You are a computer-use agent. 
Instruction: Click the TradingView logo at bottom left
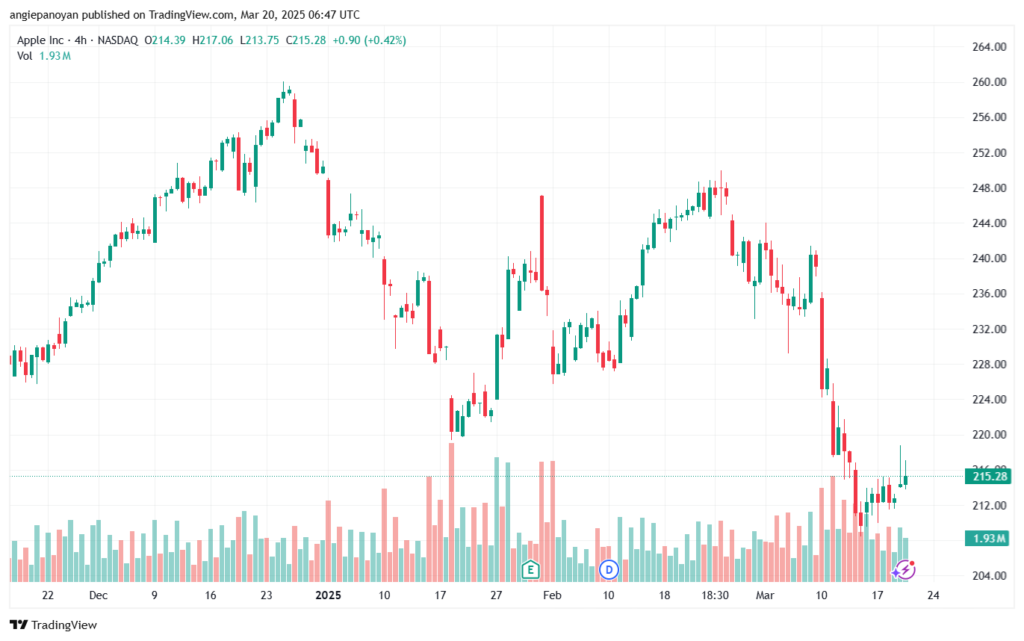click(x=54, y=625)
